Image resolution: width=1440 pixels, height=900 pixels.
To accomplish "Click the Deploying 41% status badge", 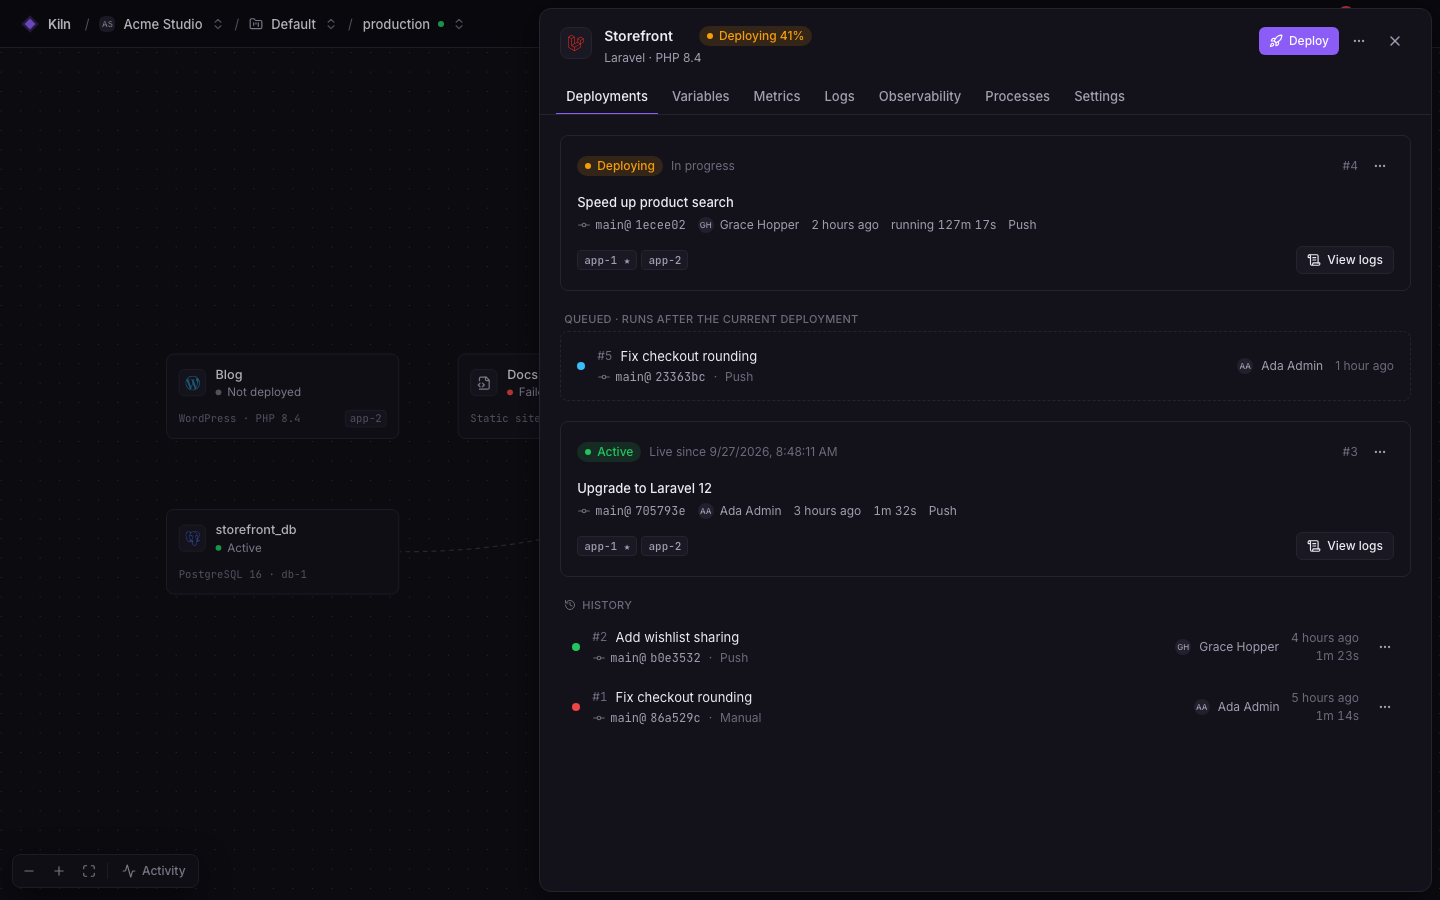I will (x=755, y=36).
